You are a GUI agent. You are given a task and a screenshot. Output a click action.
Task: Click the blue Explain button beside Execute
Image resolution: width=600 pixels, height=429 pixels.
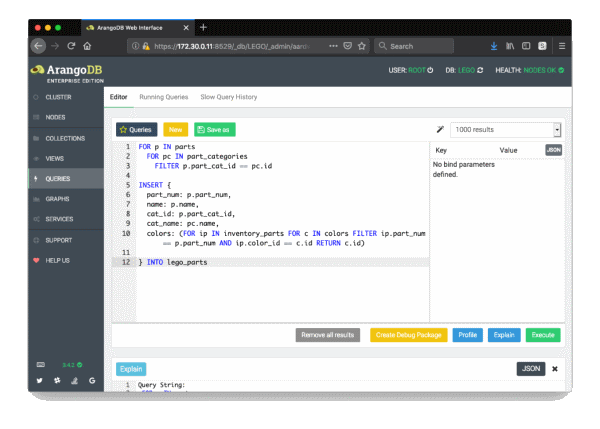click(x=504, y=335)
